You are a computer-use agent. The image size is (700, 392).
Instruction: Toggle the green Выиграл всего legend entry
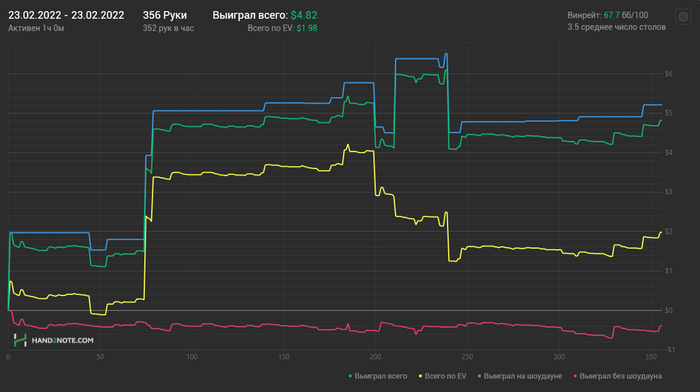tap(378, 376)
